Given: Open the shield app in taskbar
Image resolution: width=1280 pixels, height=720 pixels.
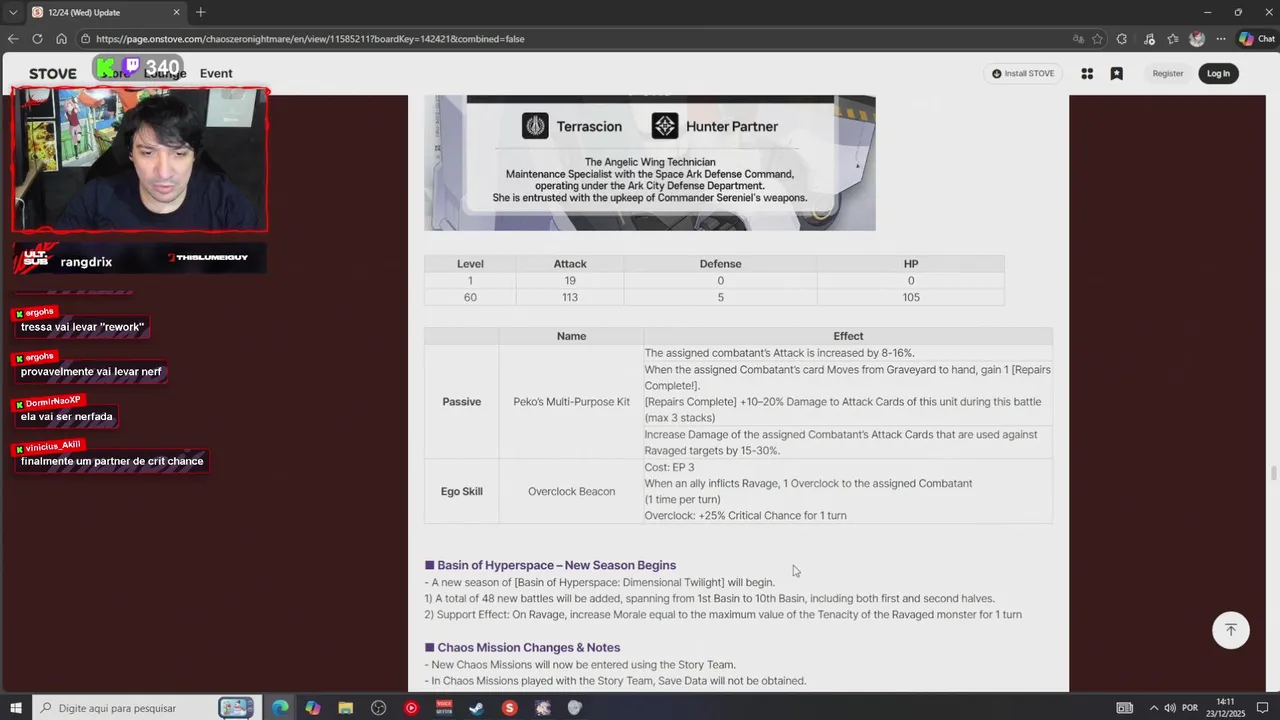Looking at the screenshot, I should pos(574,708).
